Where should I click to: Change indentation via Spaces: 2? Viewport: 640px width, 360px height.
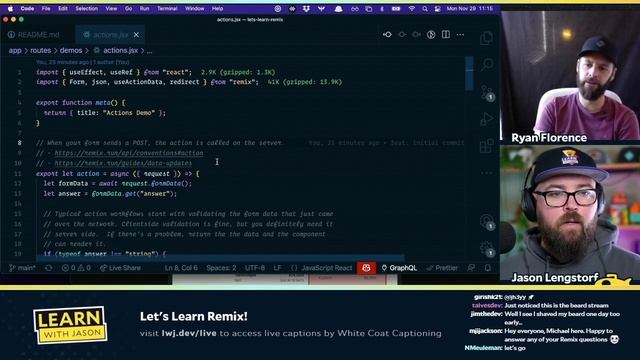click(x=221, y=268)
